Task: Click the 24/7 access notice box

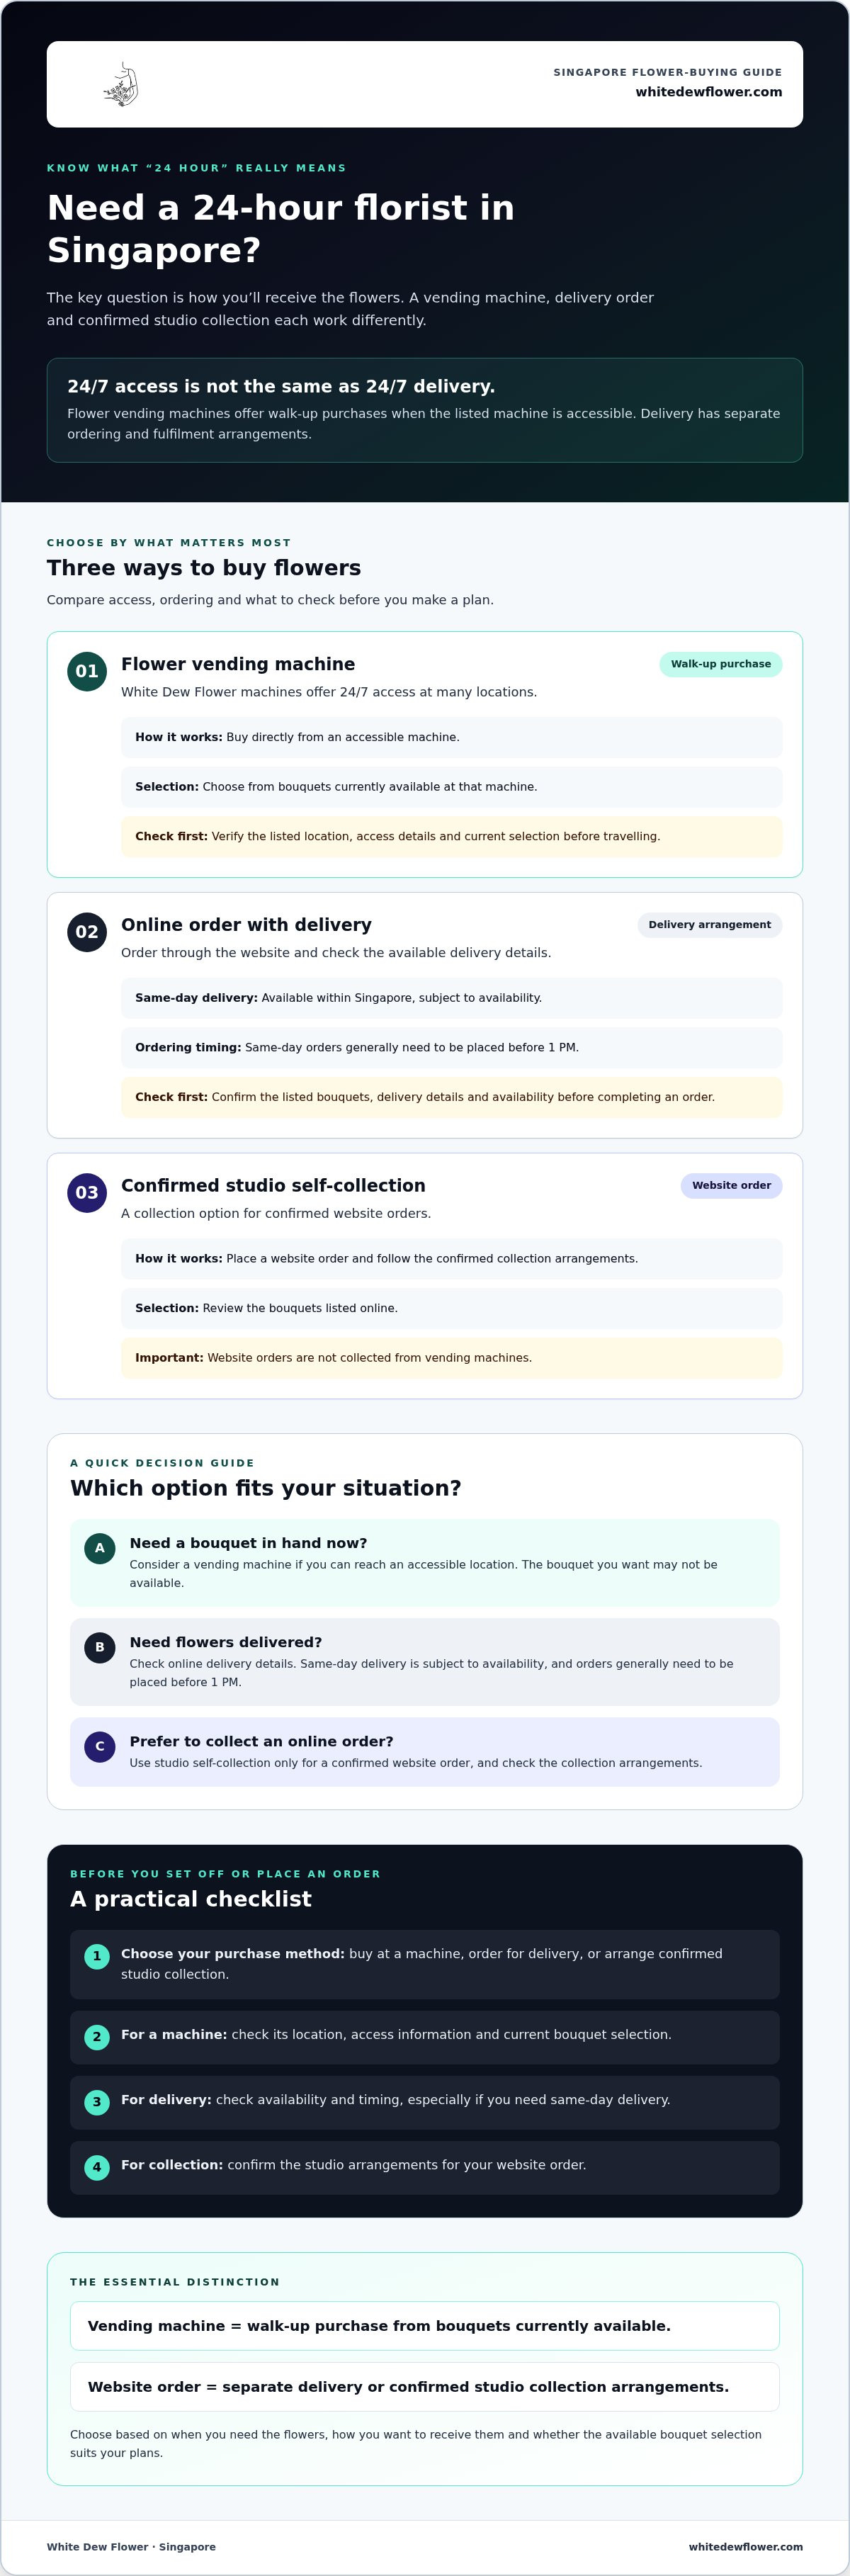Action: [x=425, y=410]
